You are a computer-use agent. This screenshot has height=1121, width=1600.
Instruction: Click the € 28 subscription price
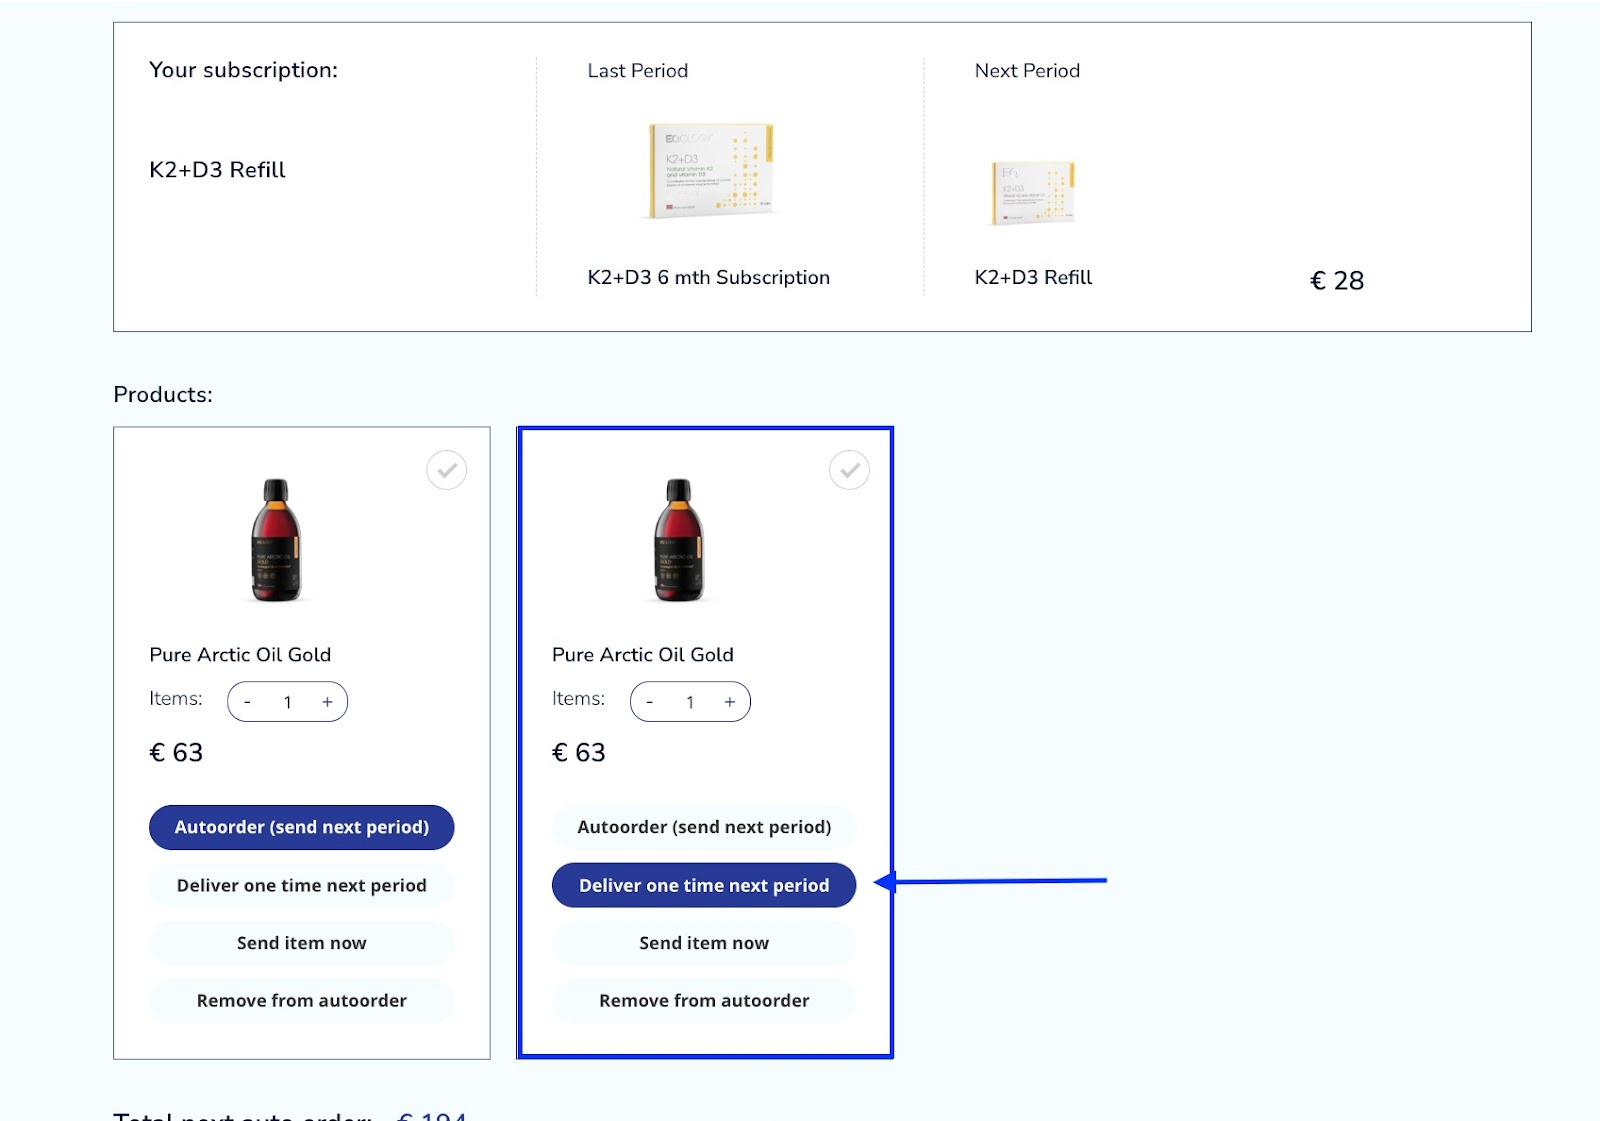click(1337, 281)
